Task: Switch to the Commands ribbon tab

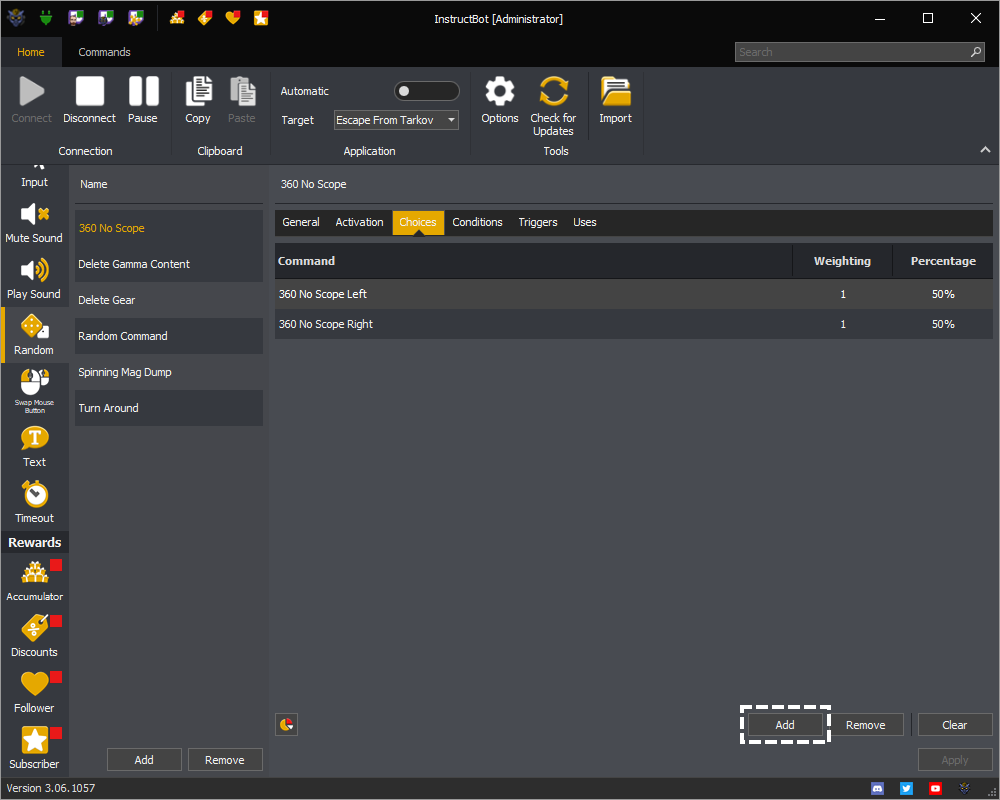Action: [x=105, y=52]
